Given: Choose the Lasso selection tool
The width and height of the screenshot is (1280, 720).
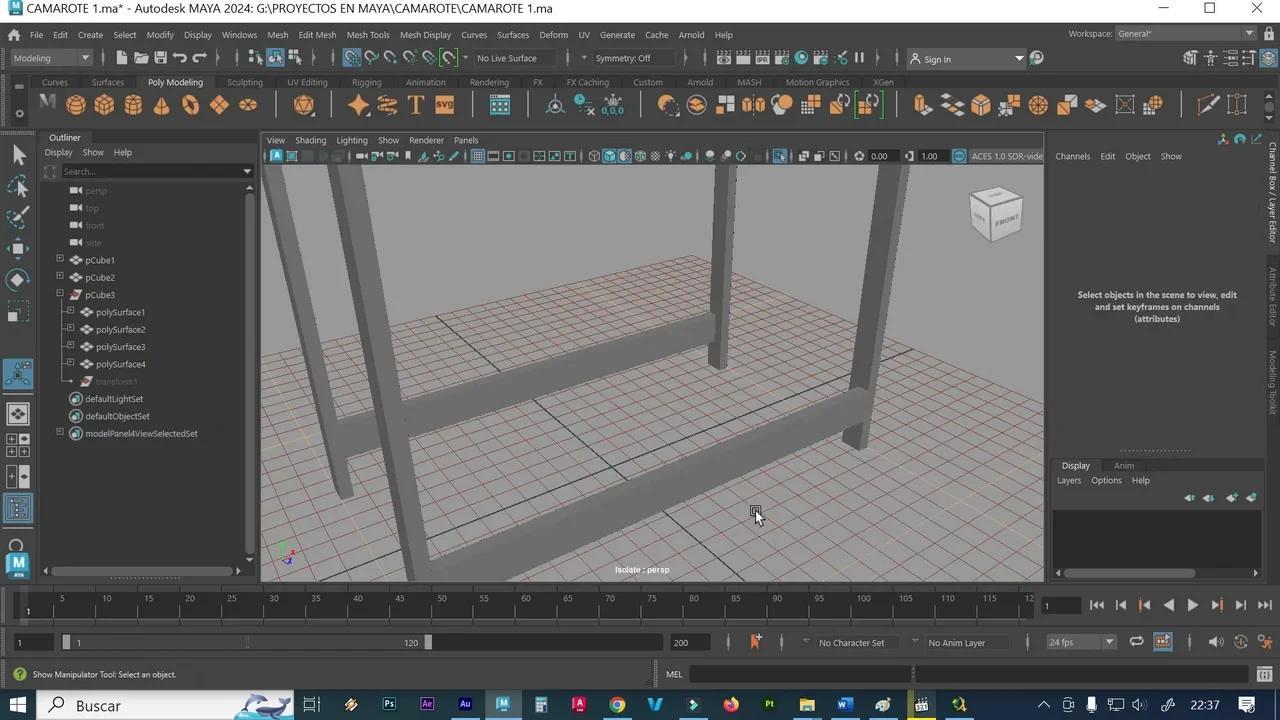Looking at the screenshot, I should click(18, 186).
